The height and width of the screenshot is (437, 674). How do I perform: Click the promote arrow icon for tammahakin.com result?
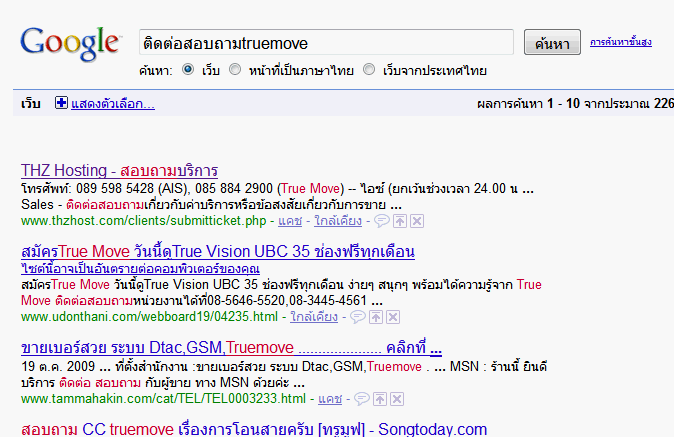[x=380, y=399]
